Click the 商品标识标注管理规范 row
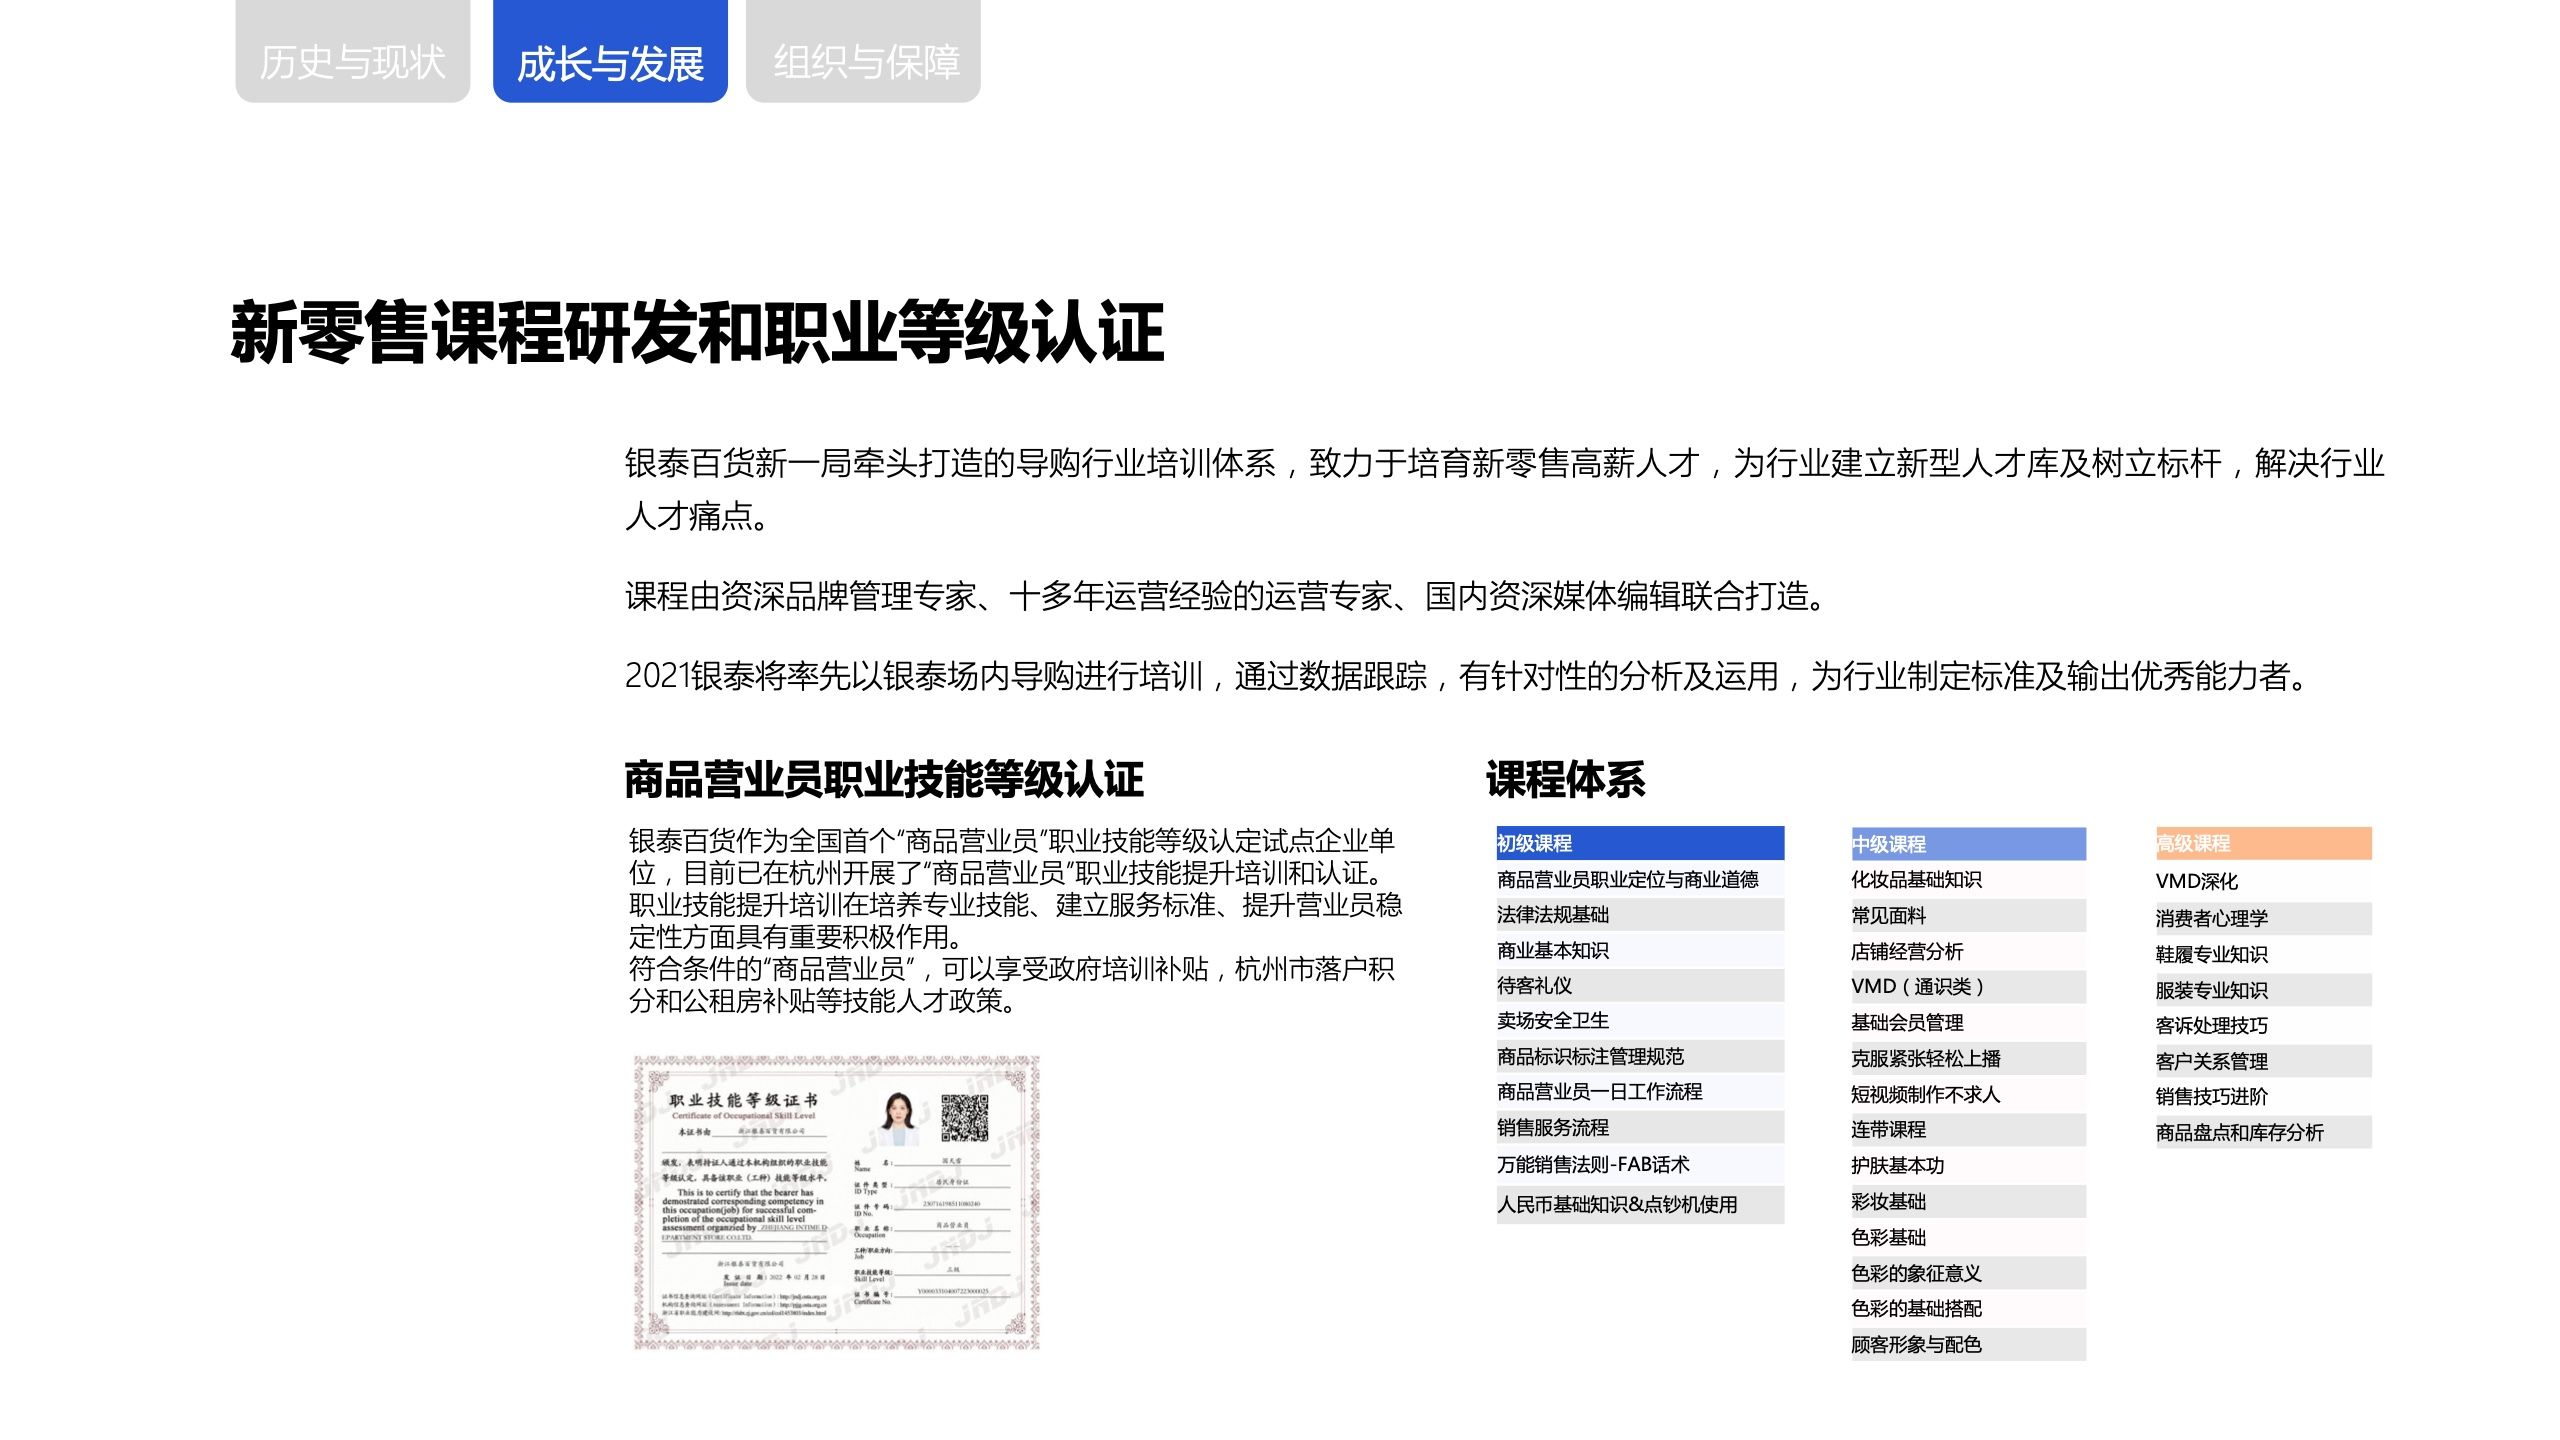2560x1440 pixels. [x=1640, y=1056]
